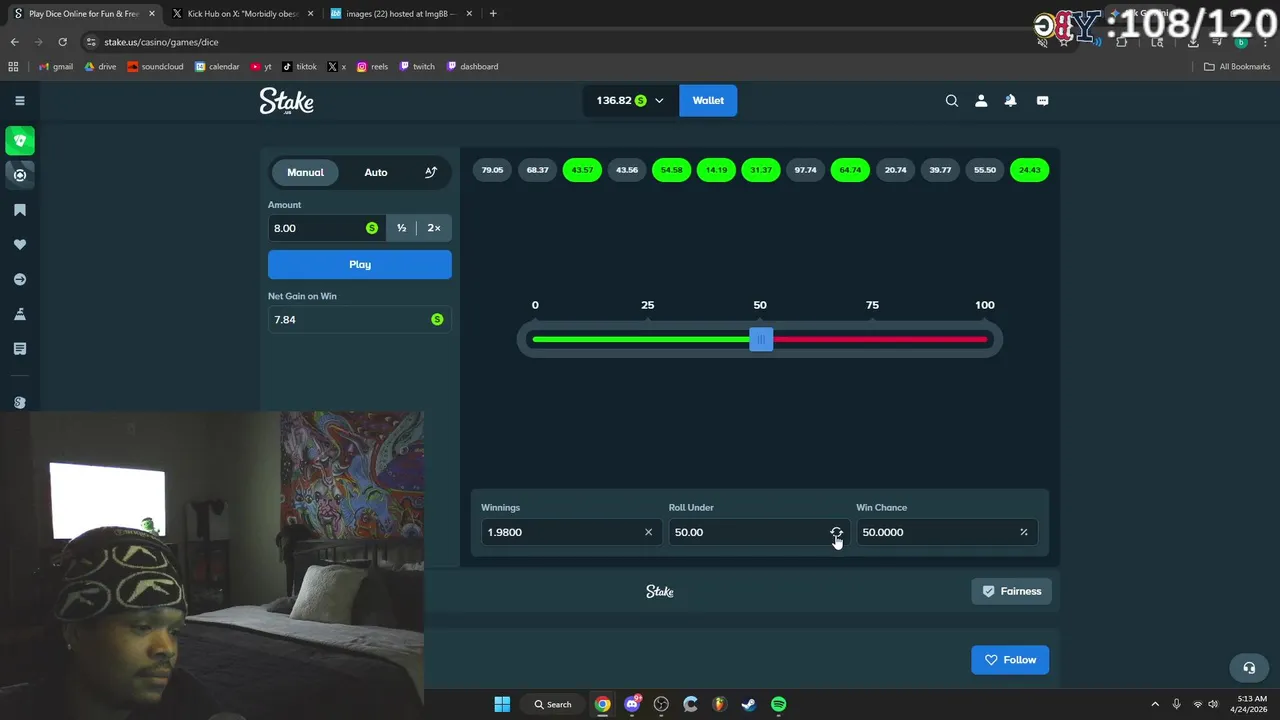The height and width of the screenshot is (720, 1280).
Task: Open the tiktok bookmark
Action: (x=299, y=67)
